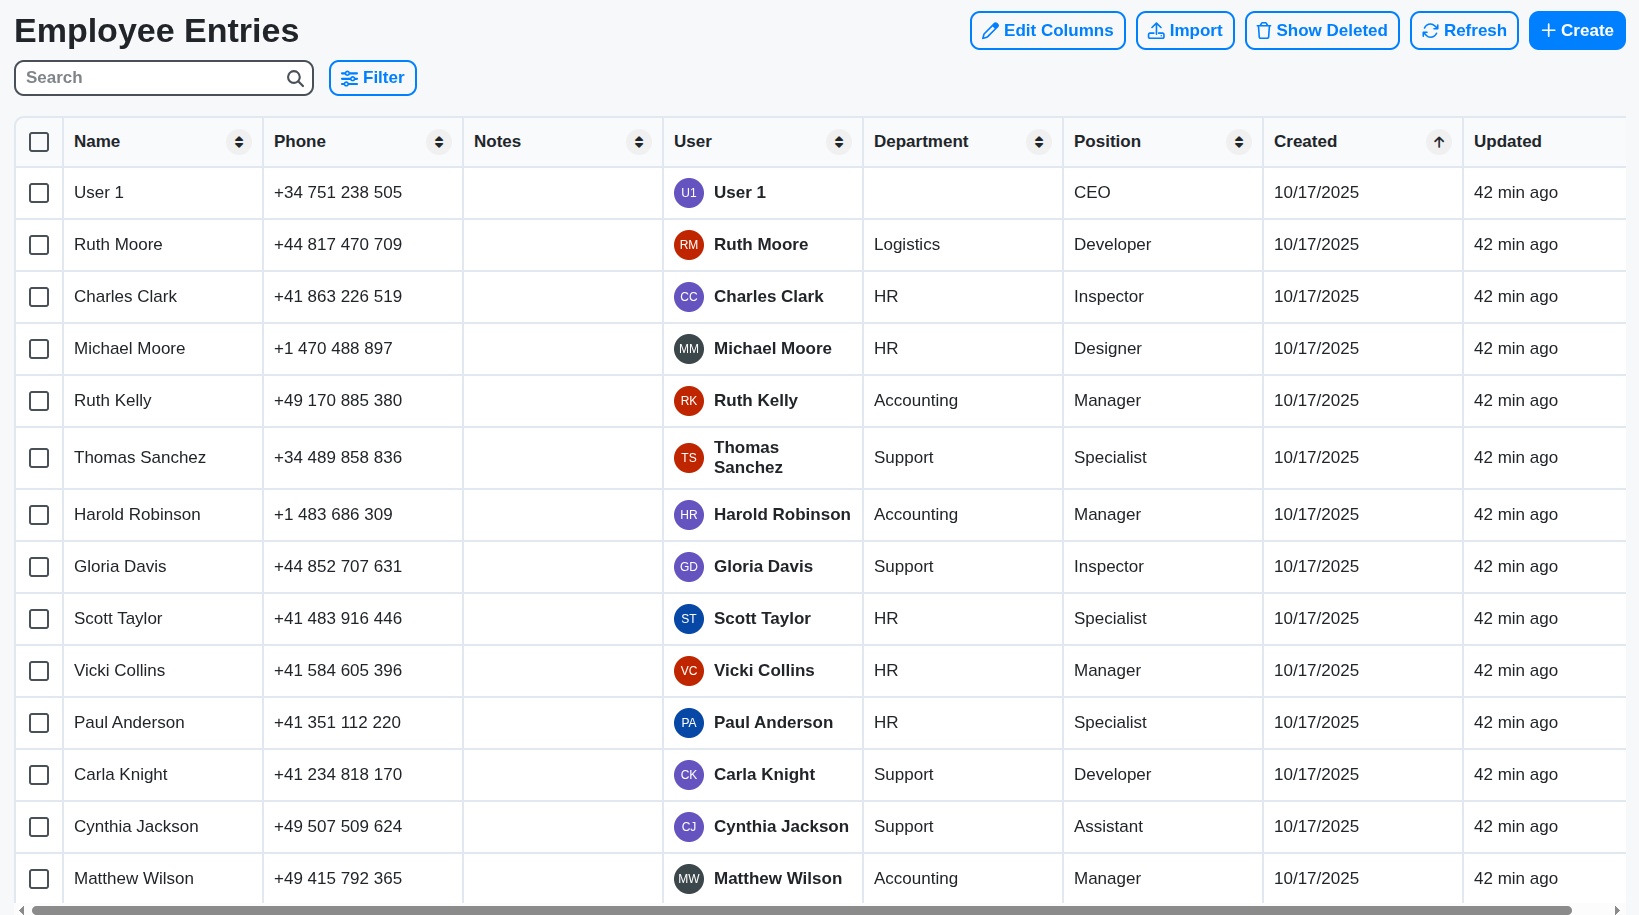
Task: Check the checkbox next to Charles Clark
Action: pyautogui.click(x=39, y=296)
